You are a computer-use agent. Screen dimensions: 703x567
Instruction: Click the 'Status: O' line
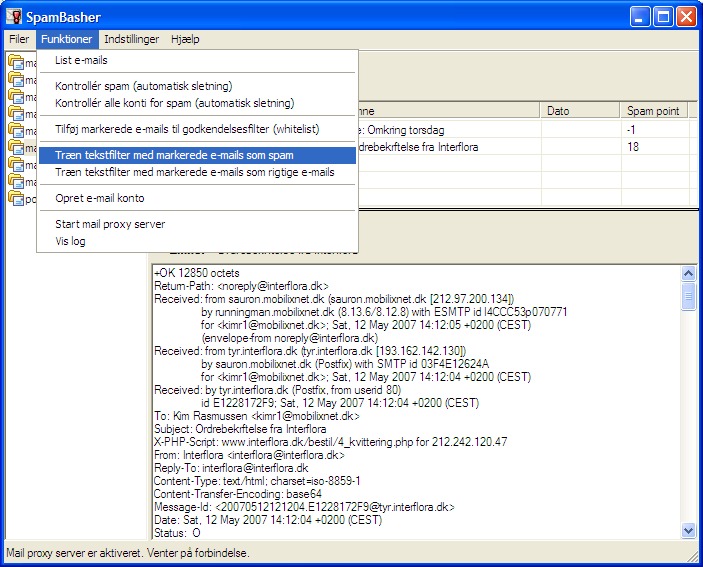point(177,533)
